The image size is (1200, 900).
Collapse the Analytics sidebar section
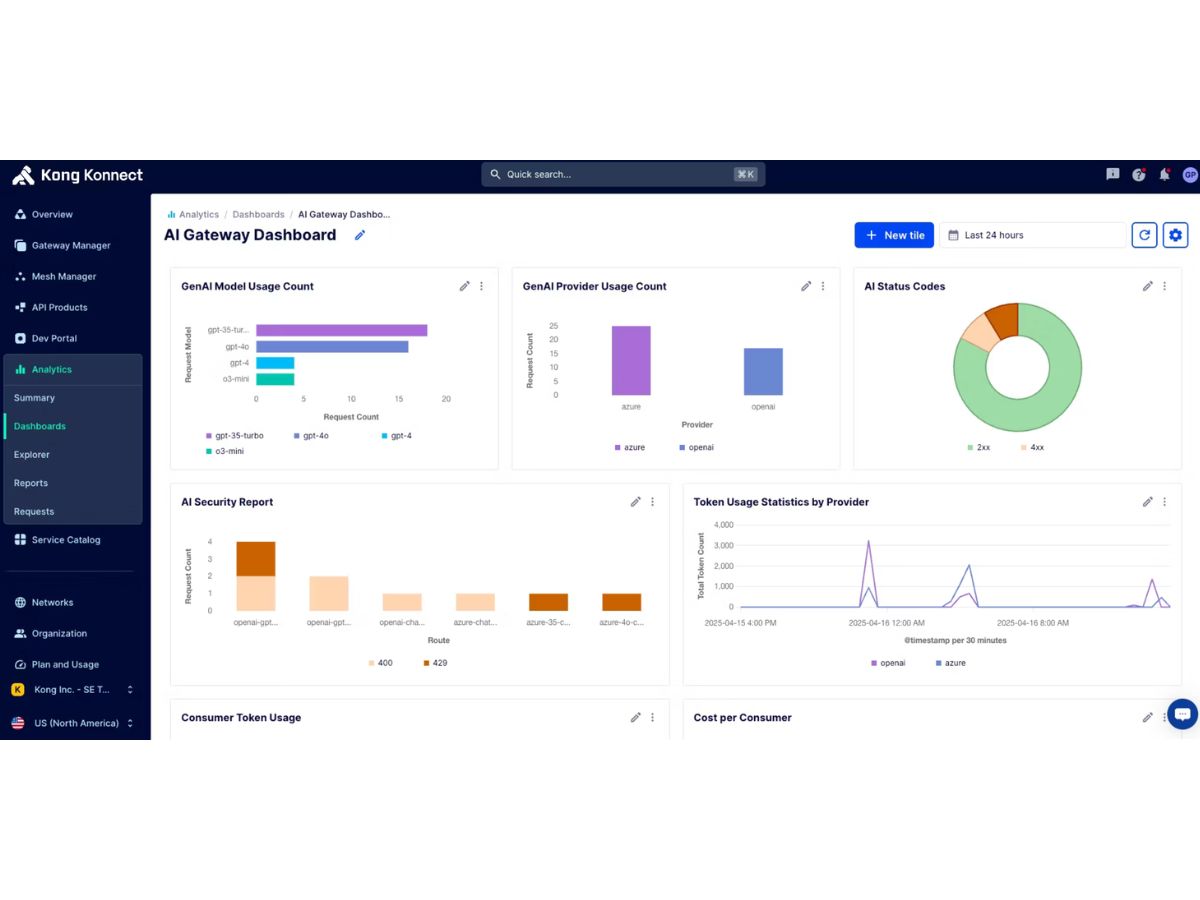(73, 369)
